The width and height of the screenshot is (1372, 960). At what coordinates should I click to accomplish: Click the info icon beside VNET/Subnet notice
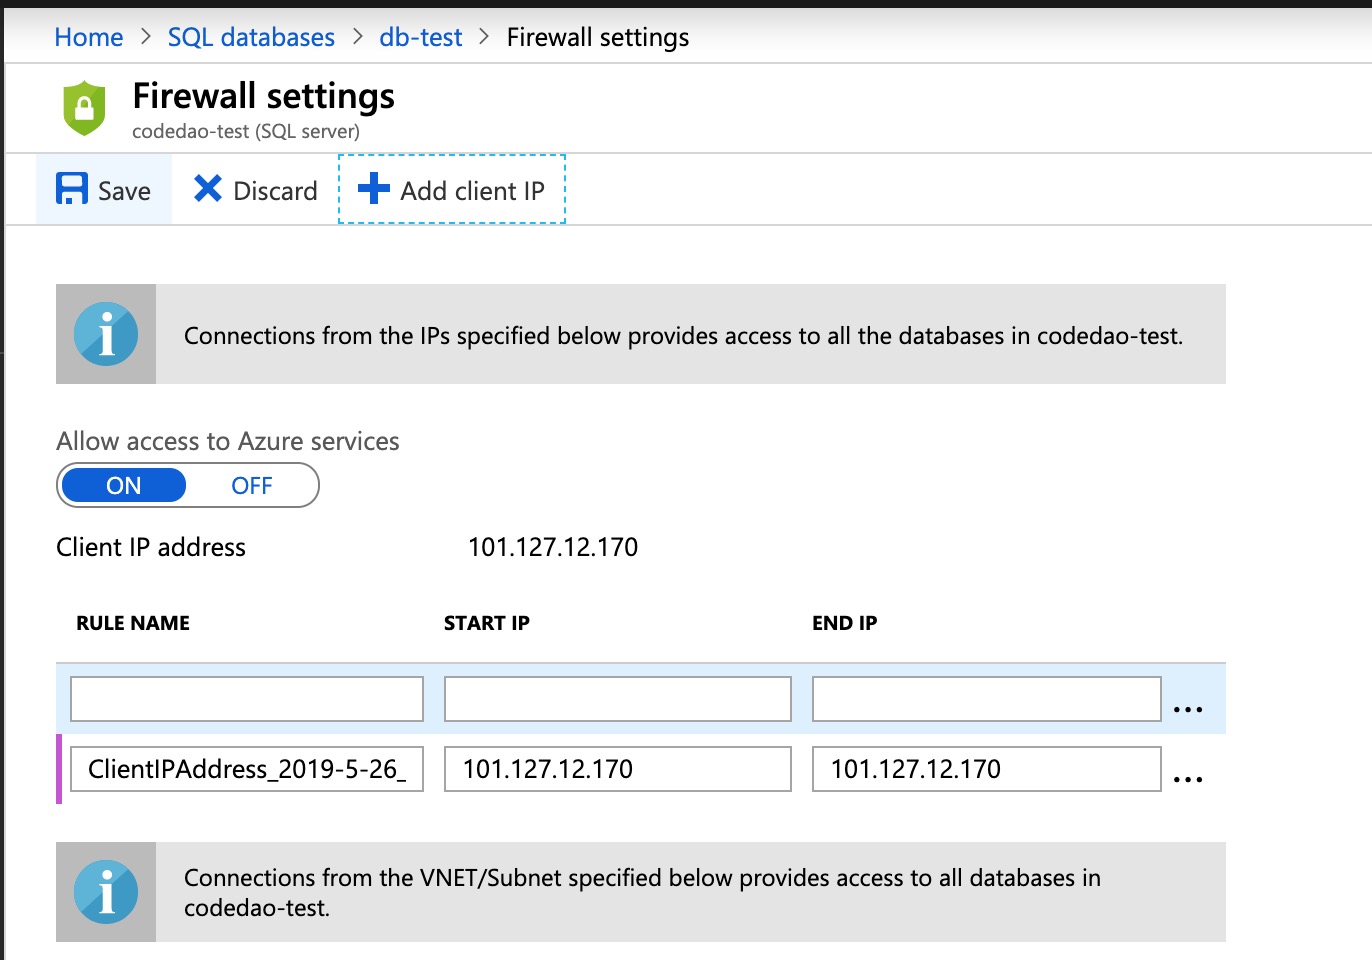pyautogui.click(x=106, y=891)
